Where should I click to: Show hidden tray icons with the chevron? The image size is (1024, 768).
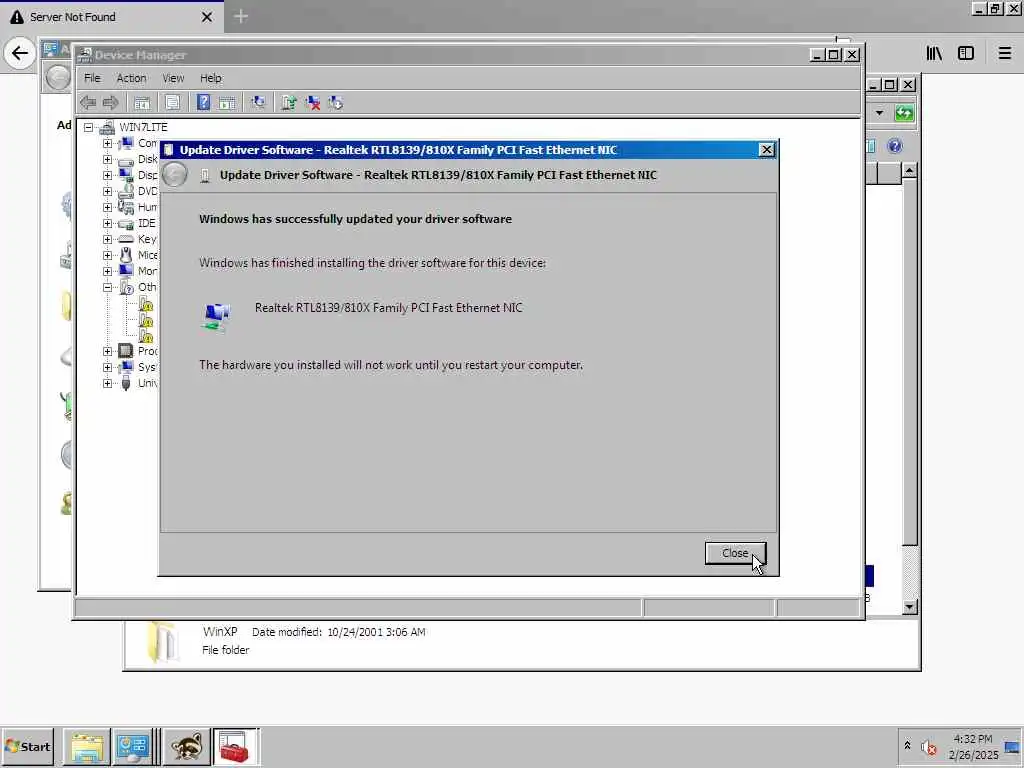[907, 746]
